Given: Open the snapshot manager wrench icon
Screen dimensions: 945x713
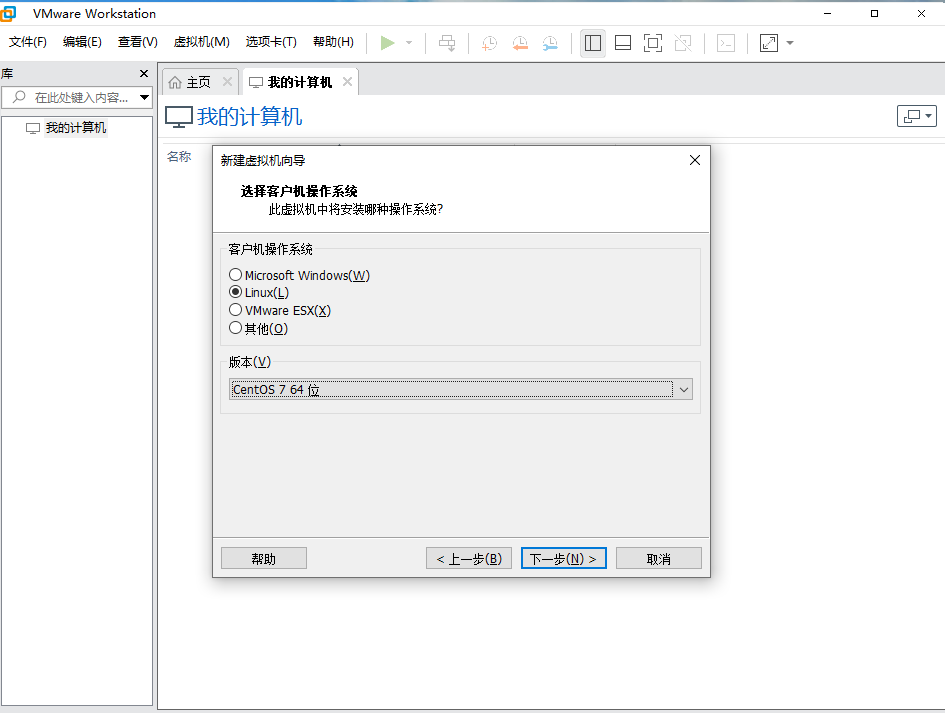Looking at the screenshot, I should pos(550,43).
